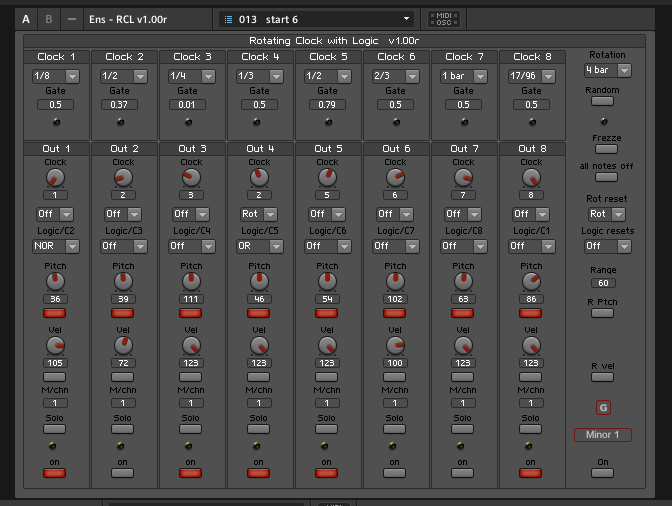Image resolution: width=672 pixels, height=506 pixels.
Task: Click Clock 3 Gate value 0.01
Action: pyautogui.click(x=187, y=105)
